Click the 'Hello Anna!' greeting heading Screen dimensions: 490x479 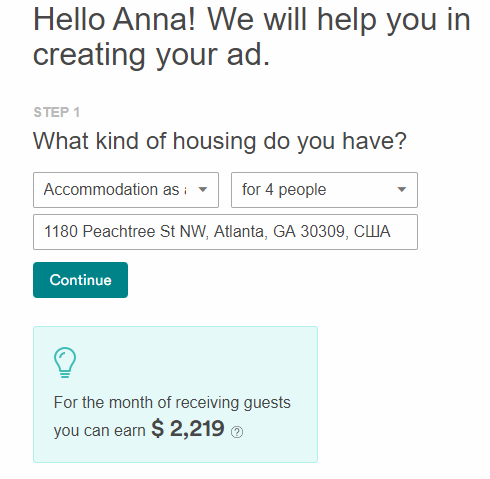[x=114, y=20]
